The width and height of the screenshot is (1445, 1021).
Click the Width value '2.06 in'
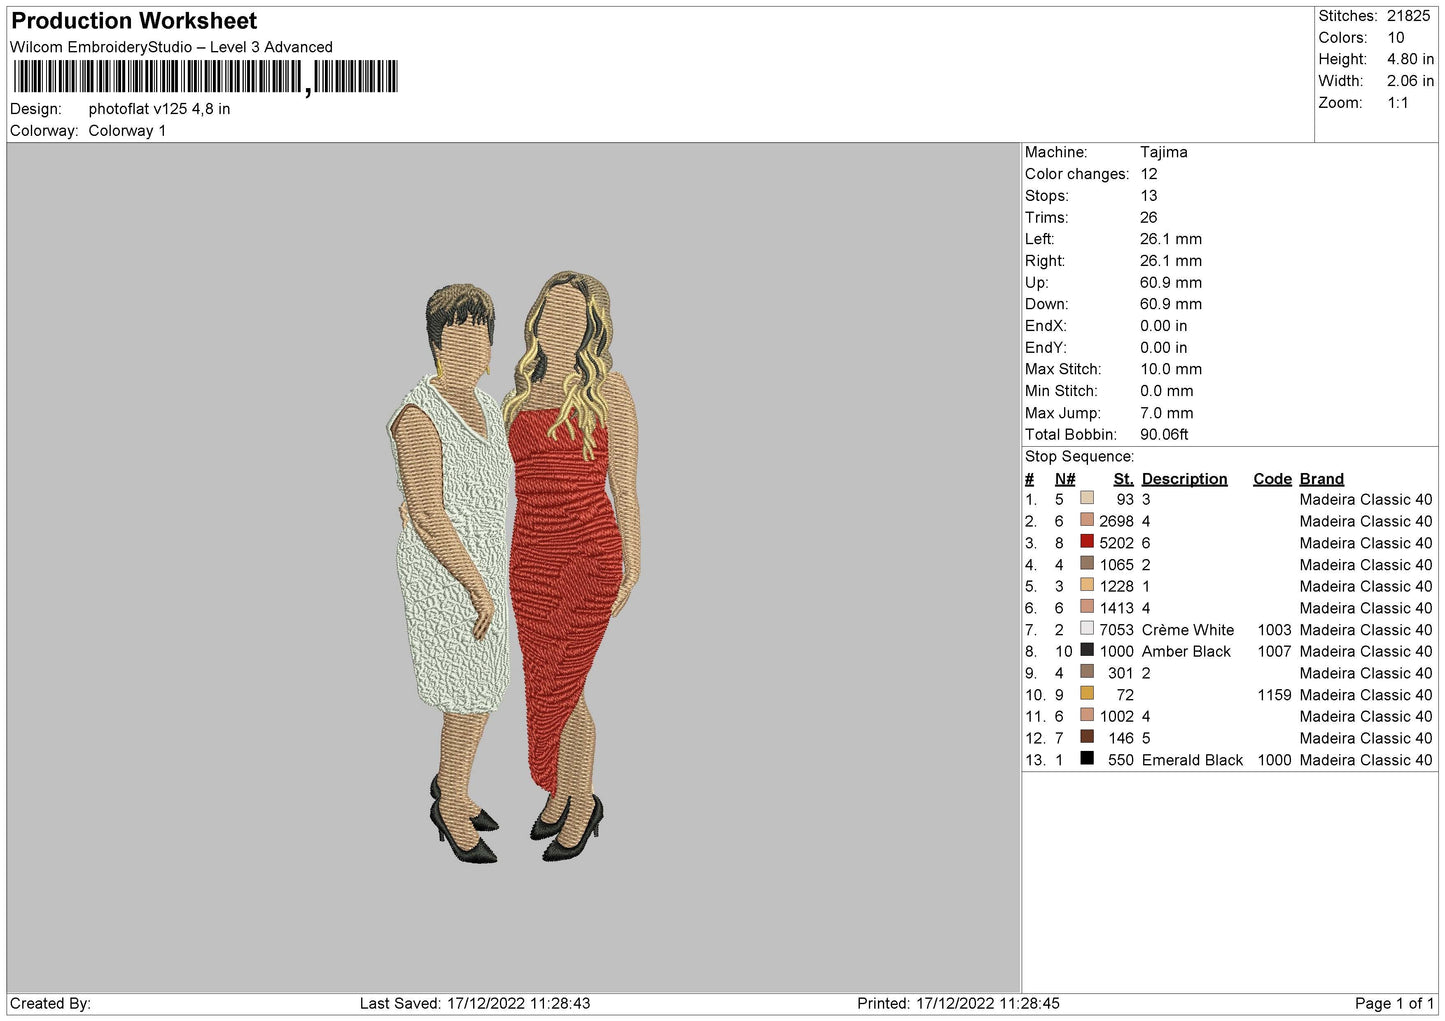tap(1410, 81)
